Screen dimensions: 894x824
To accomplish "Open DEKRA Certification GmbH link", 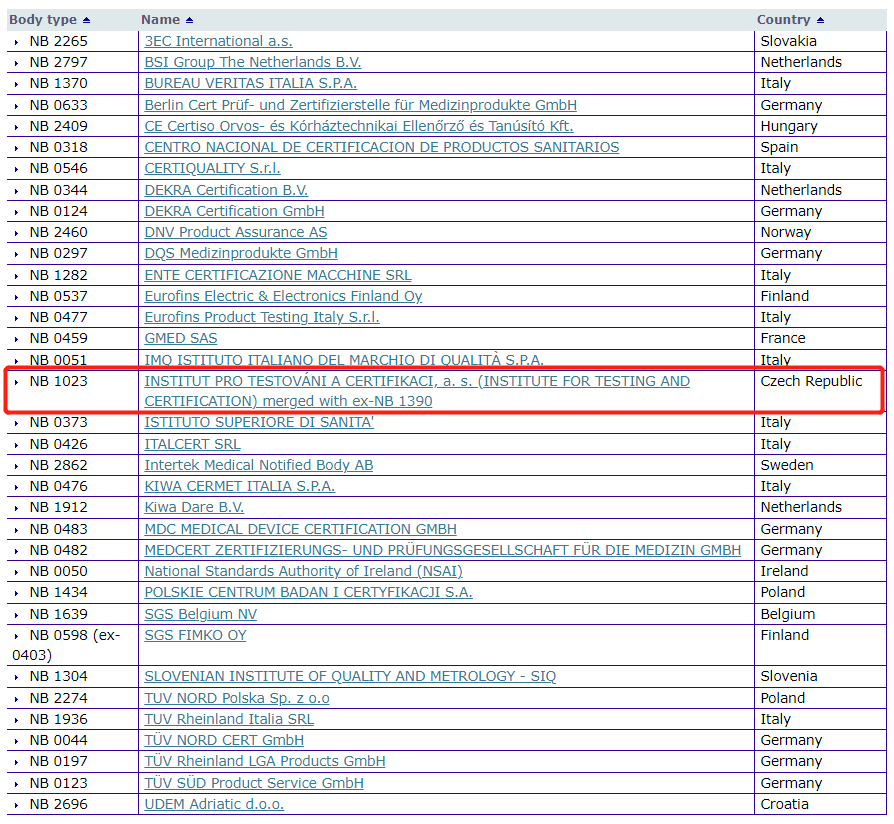I will 234,211.
